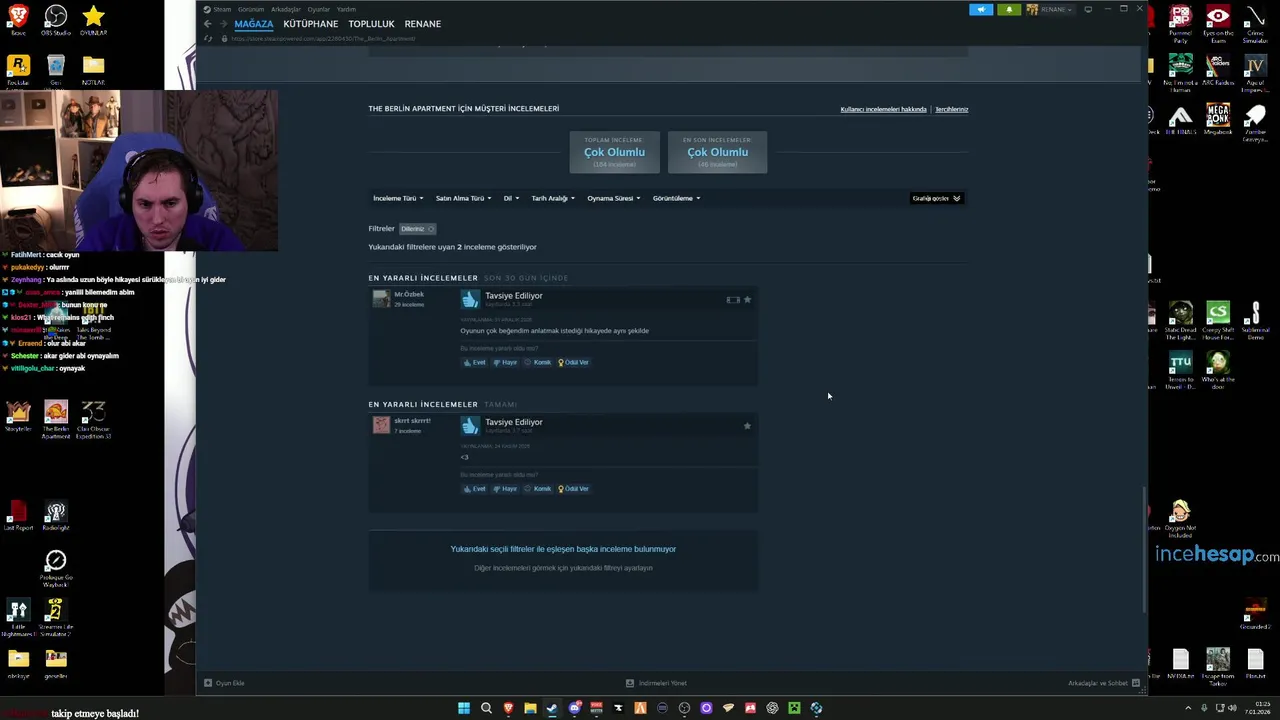Expand the 'Grafiği göster' chart toggle

(x=936, y=198)
